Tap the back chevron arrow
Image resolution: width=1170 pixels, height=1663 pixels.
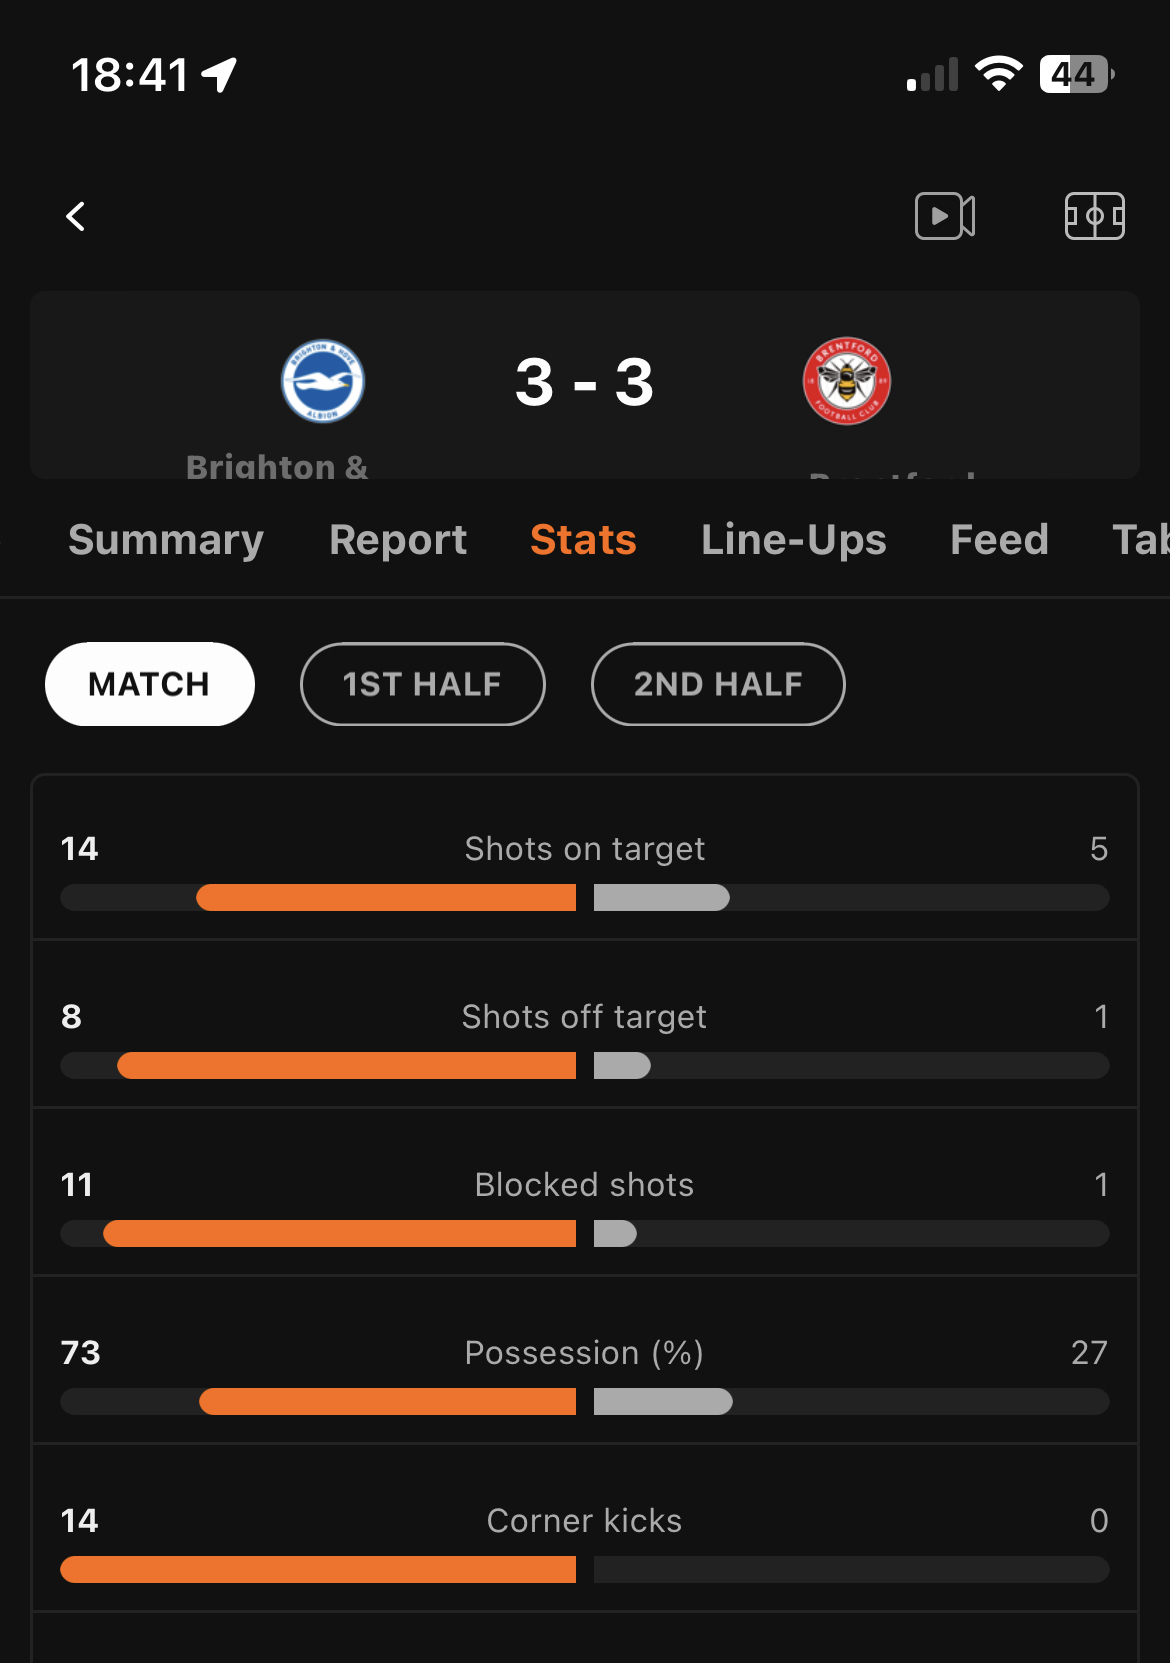pyautogui.click(x=76, y=216)
